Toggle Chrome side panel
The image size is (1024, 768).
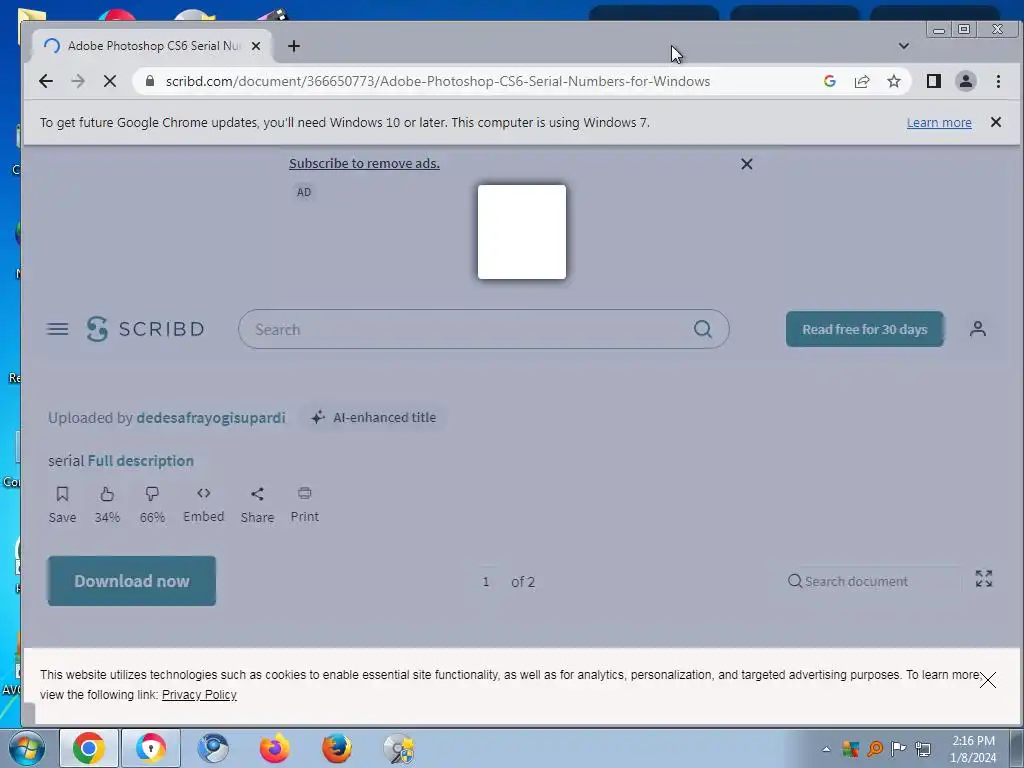pos(933,81)
